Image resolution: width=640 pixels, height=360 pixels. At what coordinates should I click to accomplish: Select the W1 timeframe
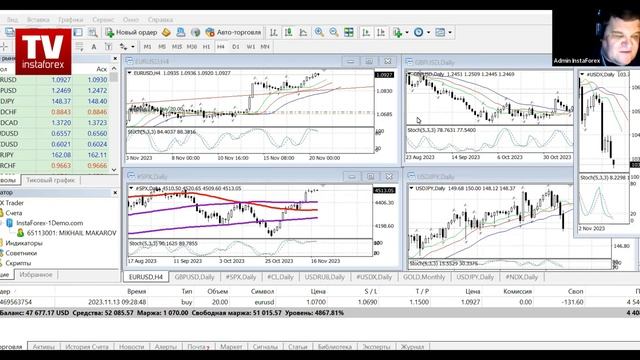(251, 47)
